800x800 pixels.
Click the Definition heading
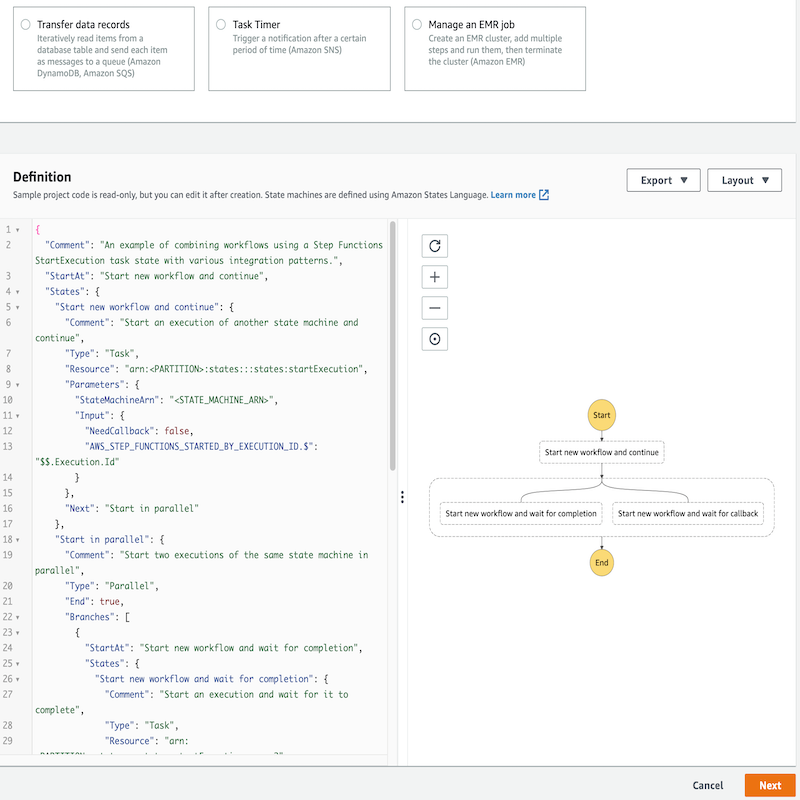tap(42, 177)
